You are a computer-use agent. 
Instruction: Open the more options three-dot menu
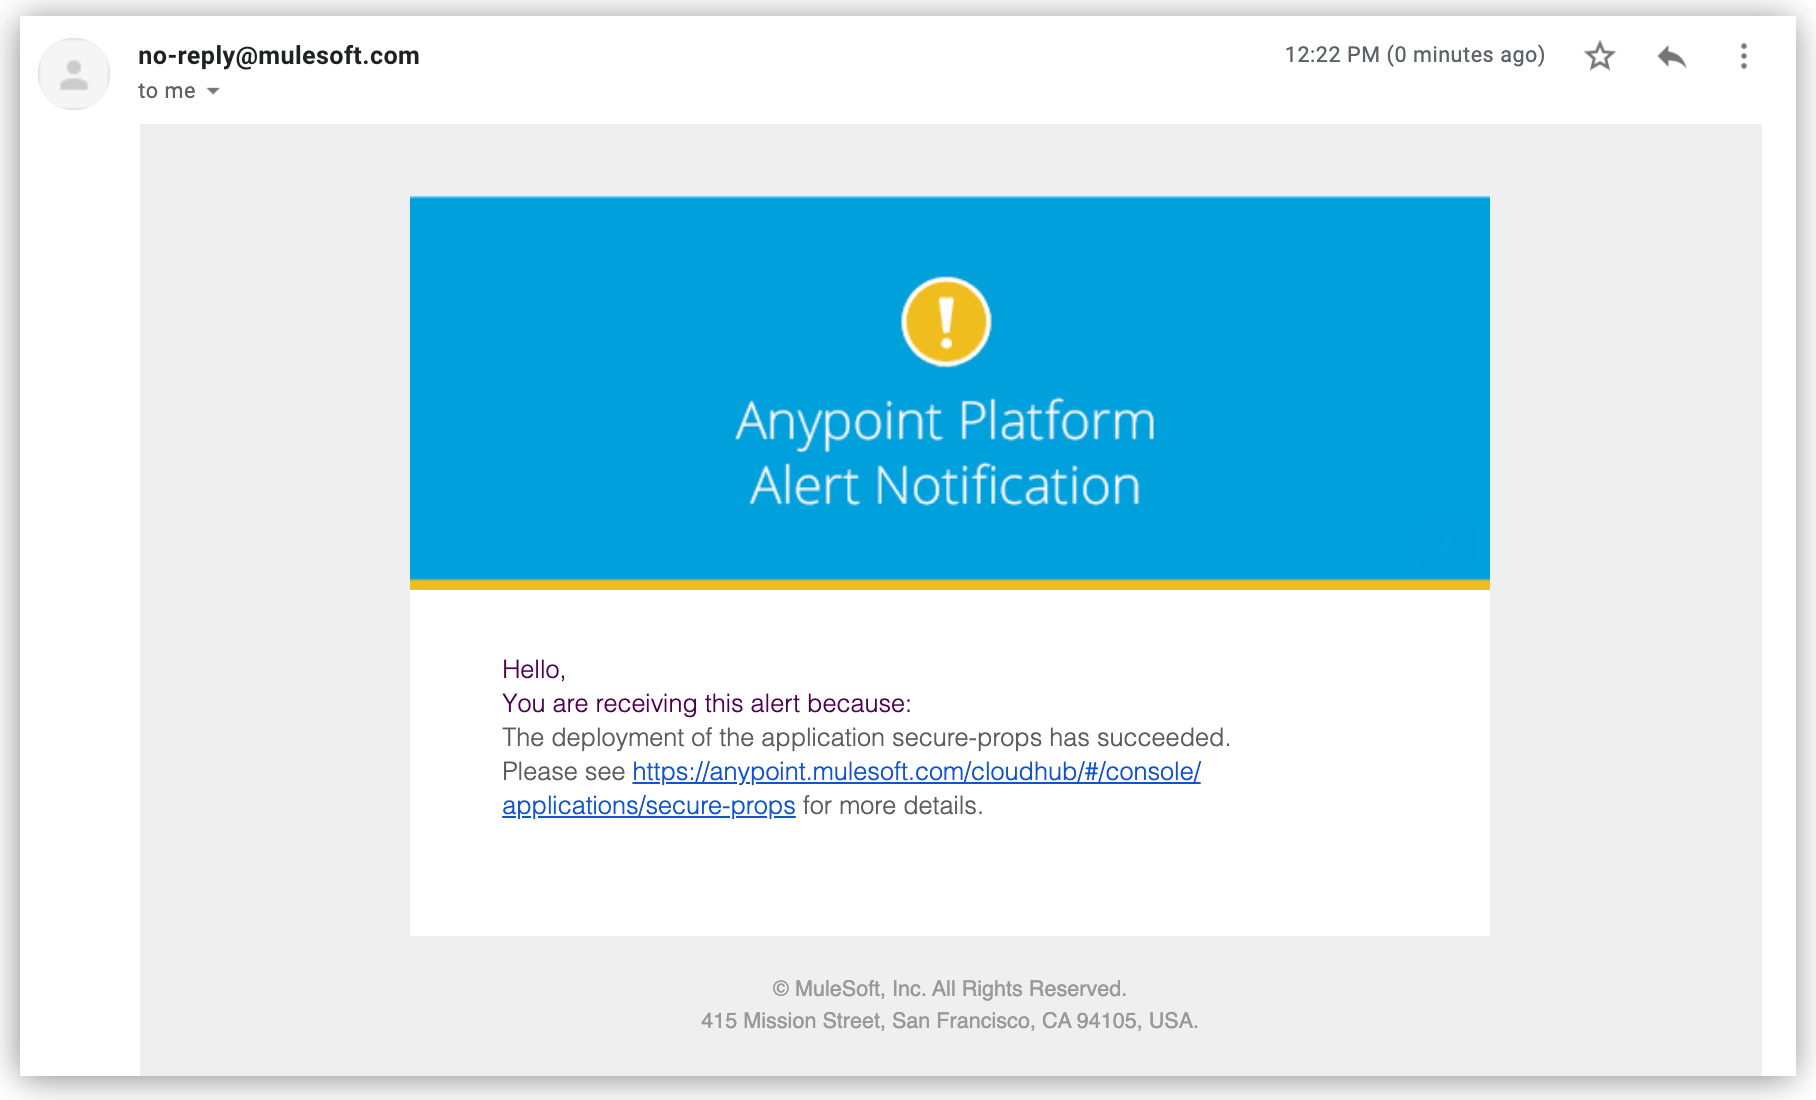coord(1744,57)
